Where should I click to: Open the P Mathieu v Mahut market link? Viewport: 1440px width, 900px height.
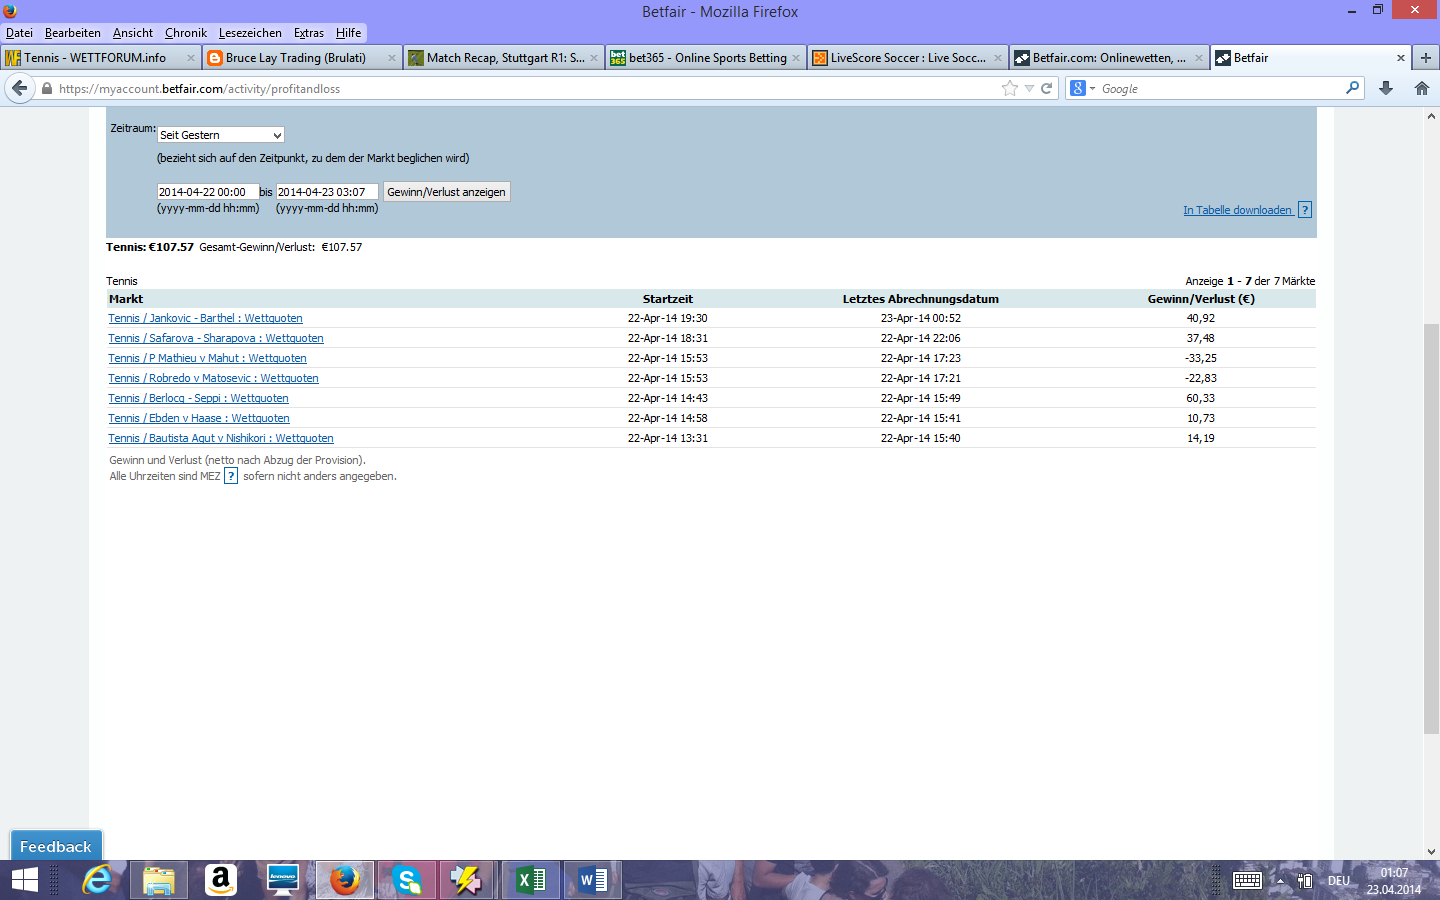207,358
